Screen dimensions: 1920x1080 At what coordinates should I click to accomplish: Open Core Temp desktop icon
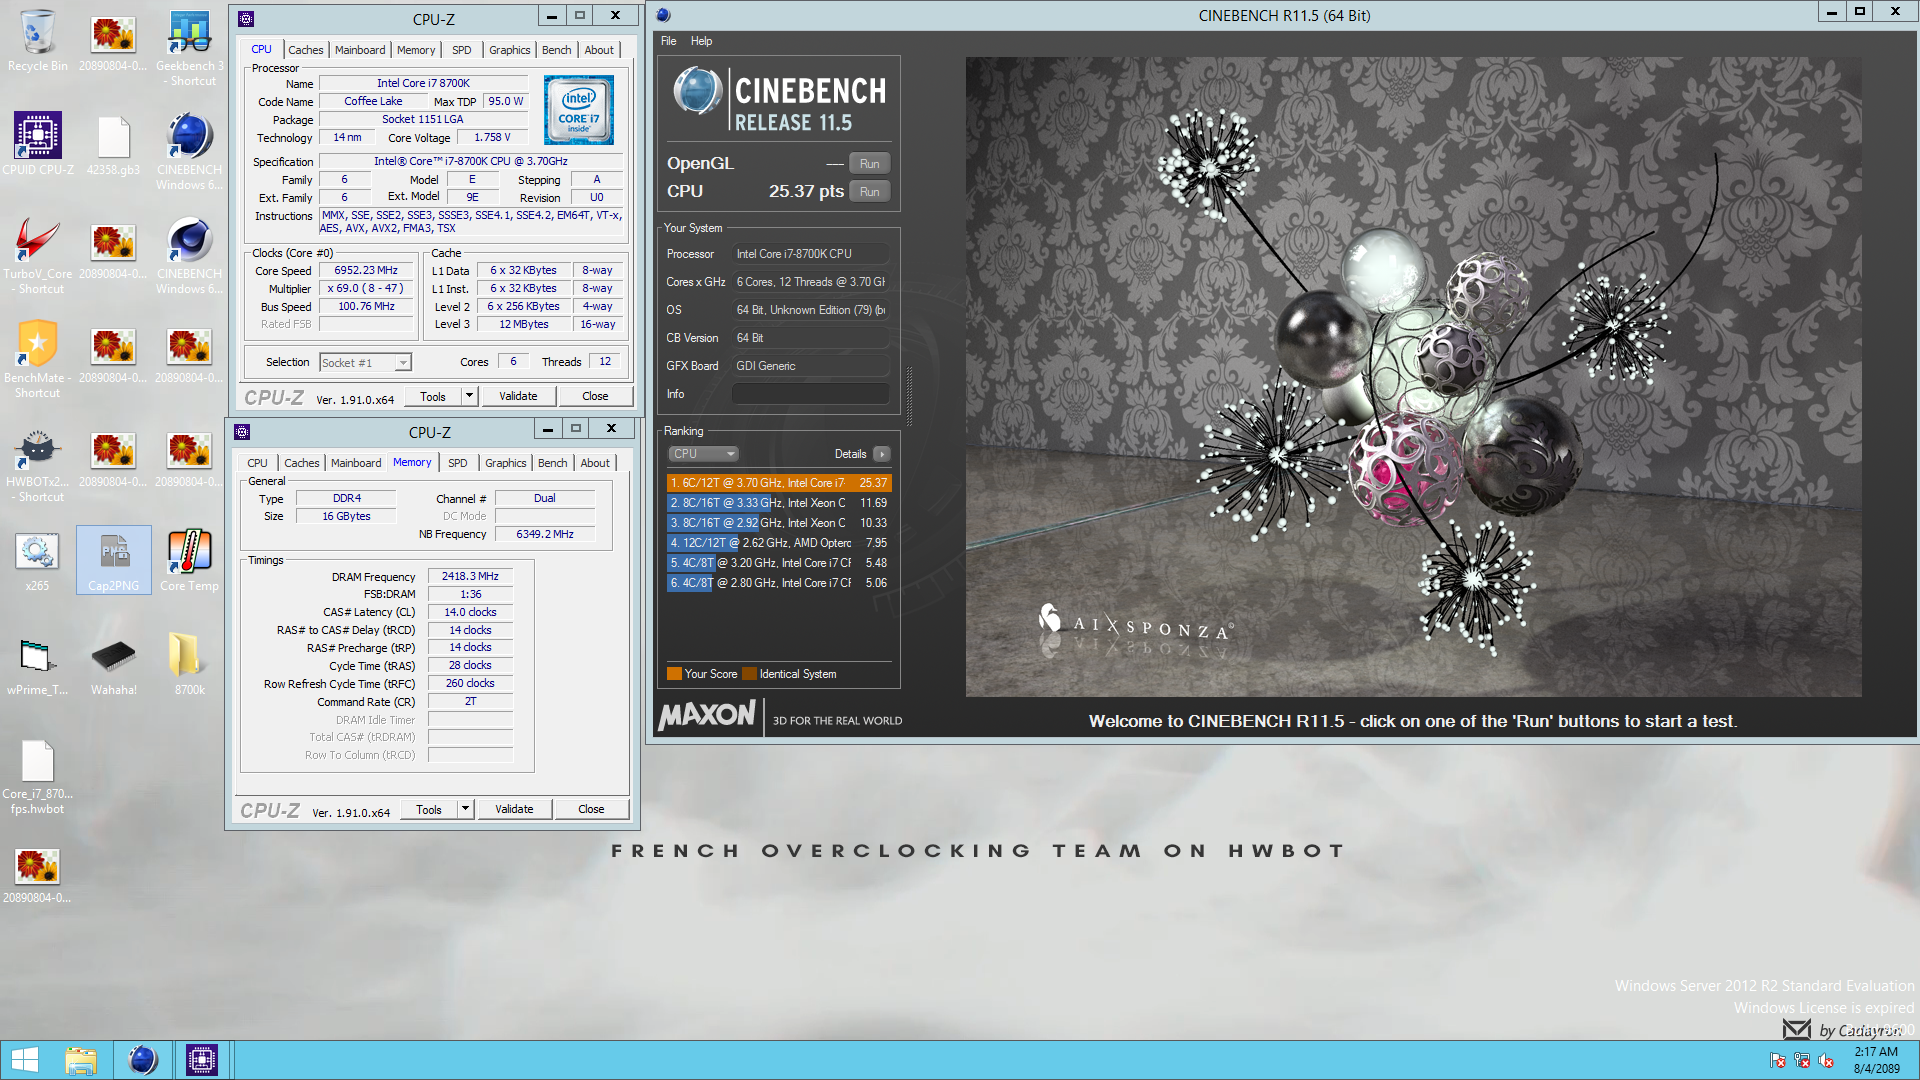[189, 560]
